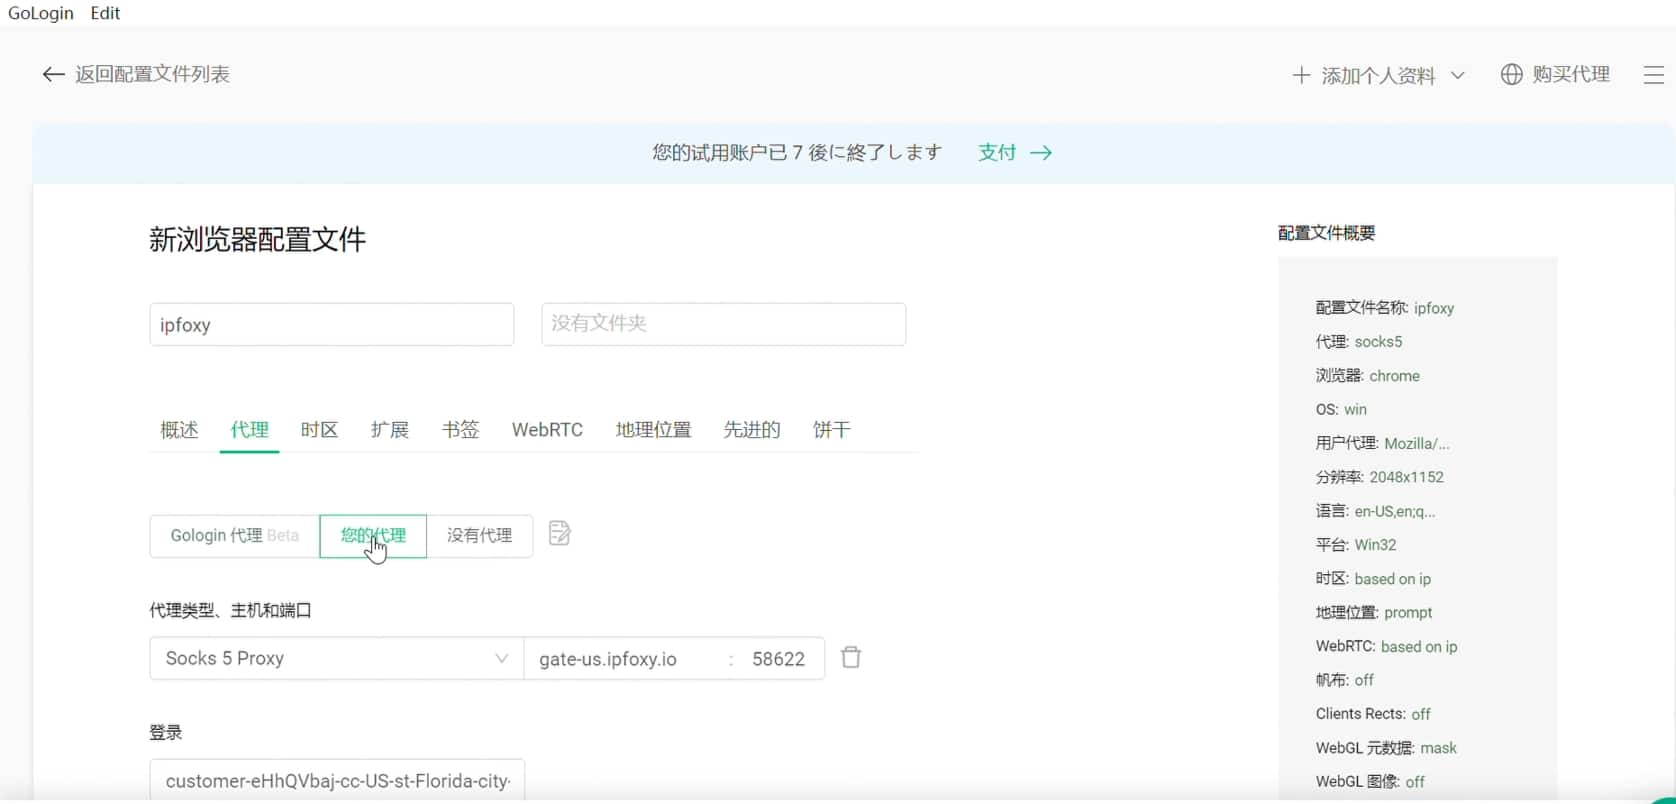Click the trial expiry banner text
This screenshot has width=1676, height=804.
coord(798,153)
